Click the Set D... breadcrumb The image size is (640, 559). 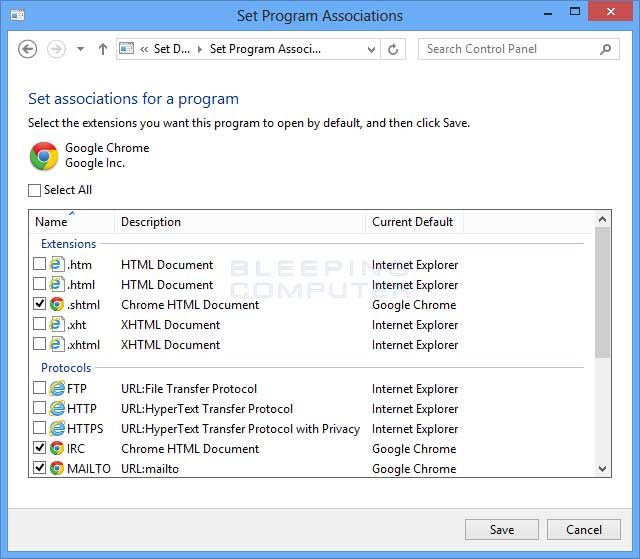coord(171,49)
